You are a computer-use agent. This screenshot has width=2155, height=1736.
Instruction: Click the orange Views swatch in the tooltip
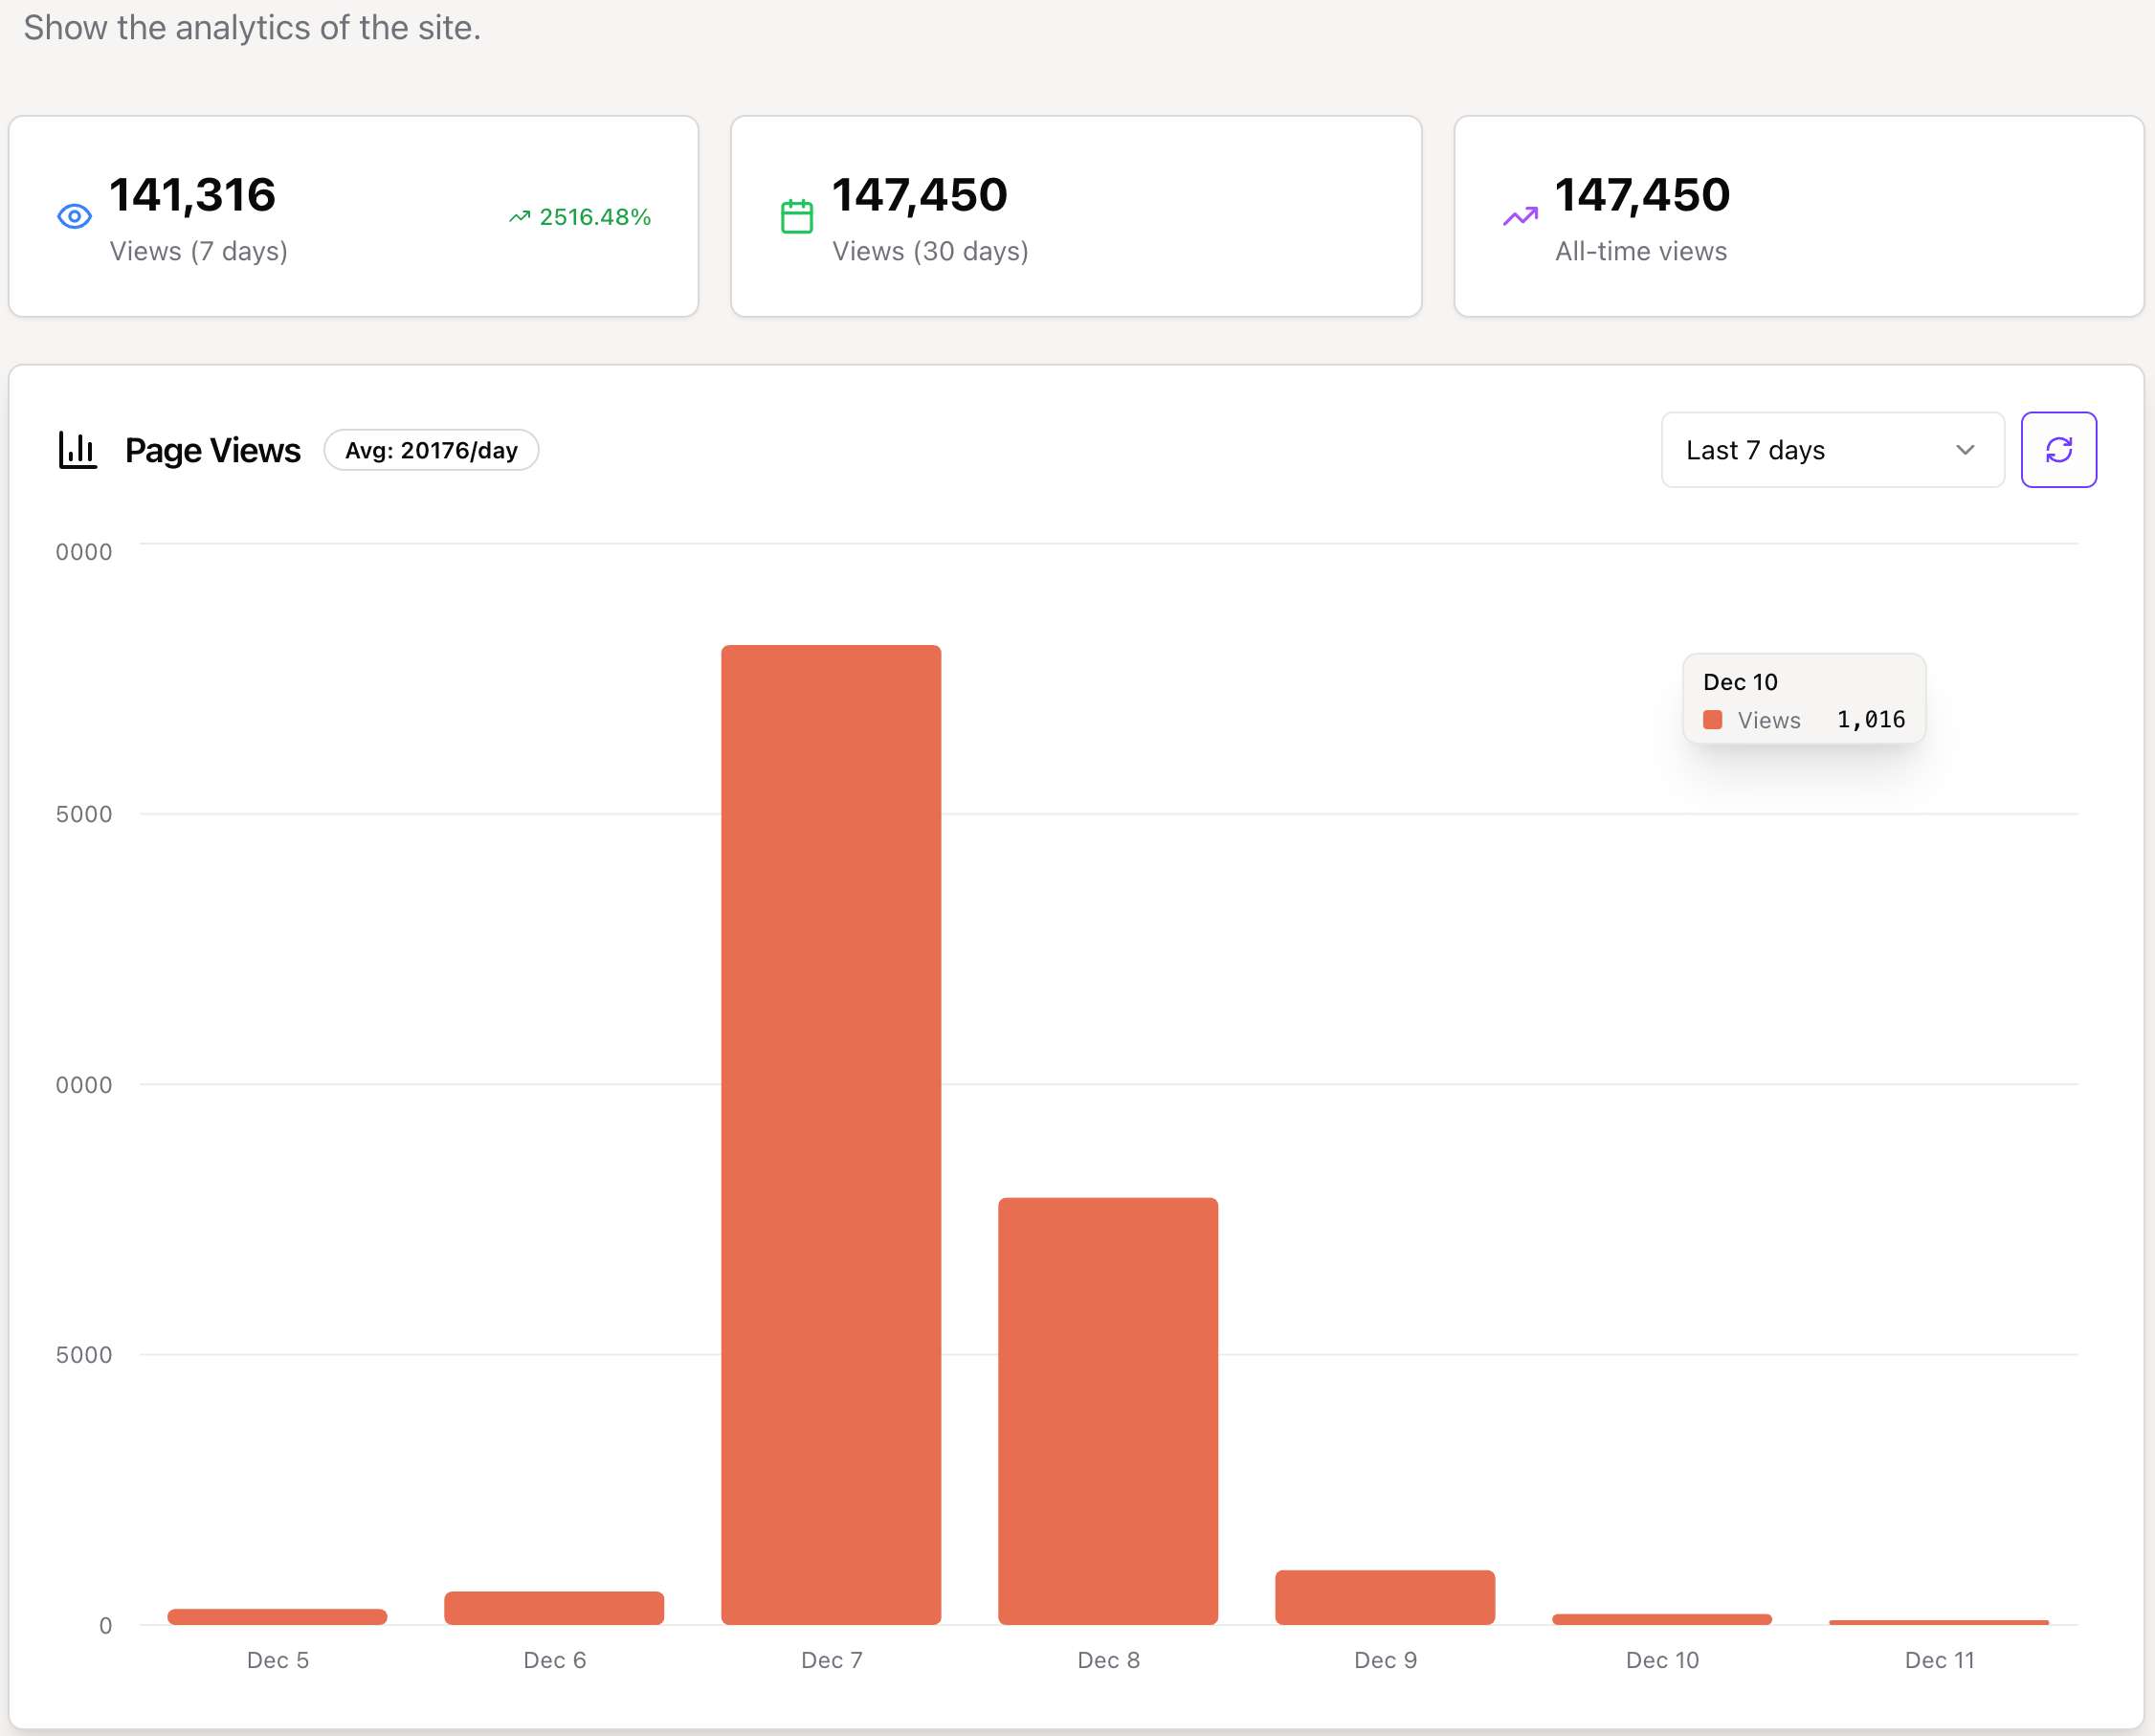tap(1712, 720)
